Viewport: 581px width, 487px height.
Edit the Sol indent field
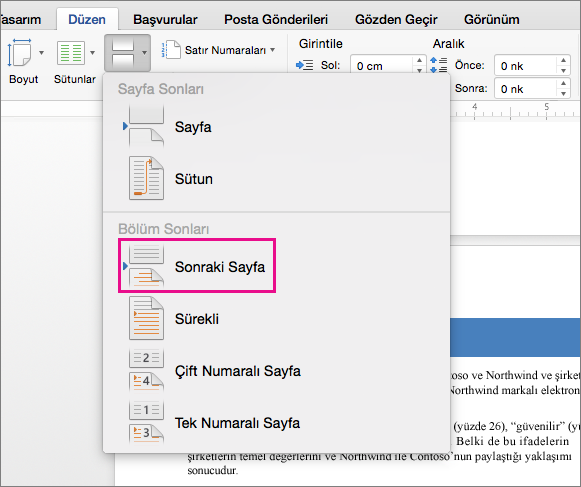382,66
